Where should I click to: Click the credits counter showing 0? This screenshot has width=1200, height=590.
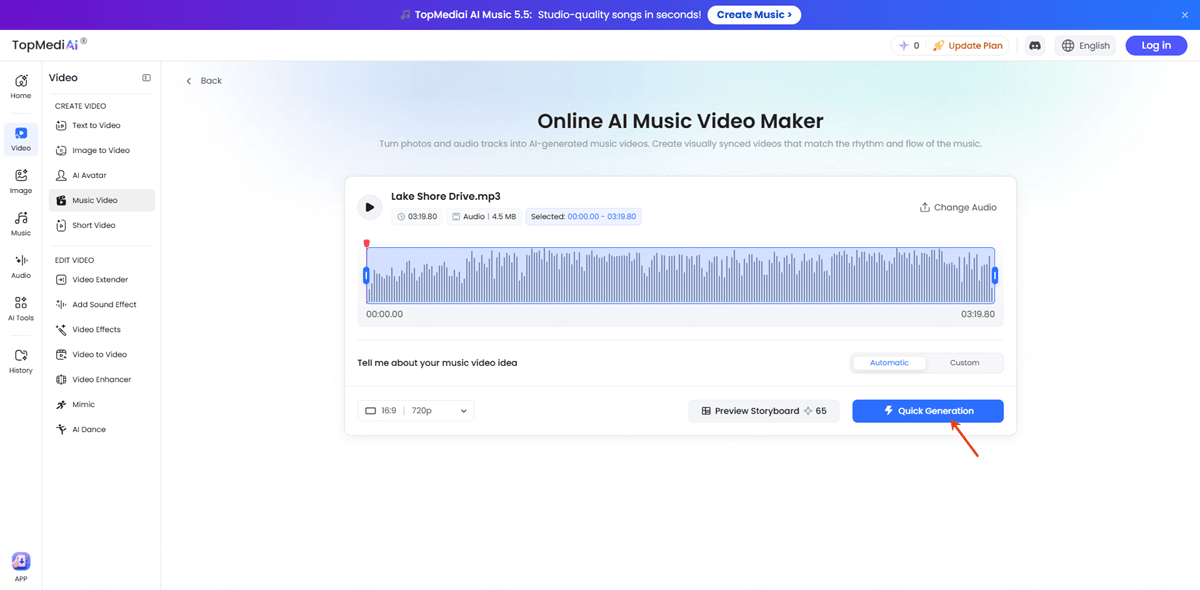909,45
